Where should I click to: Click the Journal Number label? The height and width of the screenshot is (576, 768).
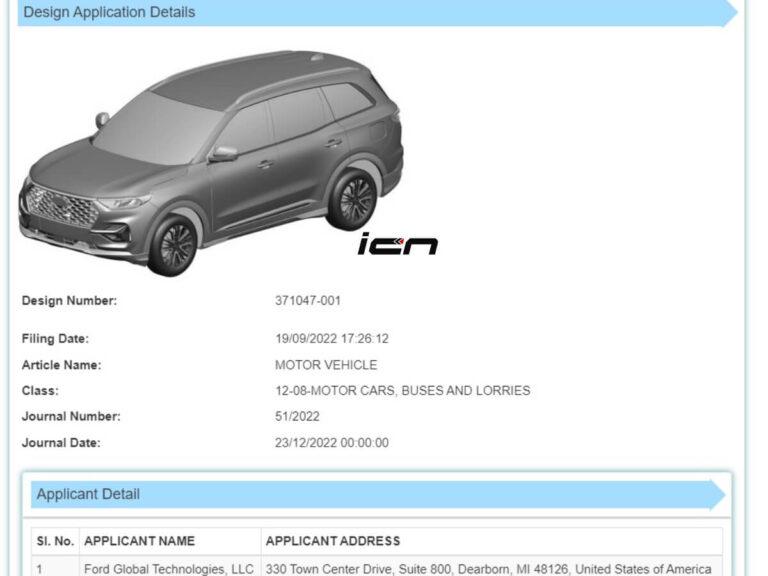click(x=71, y=416)
